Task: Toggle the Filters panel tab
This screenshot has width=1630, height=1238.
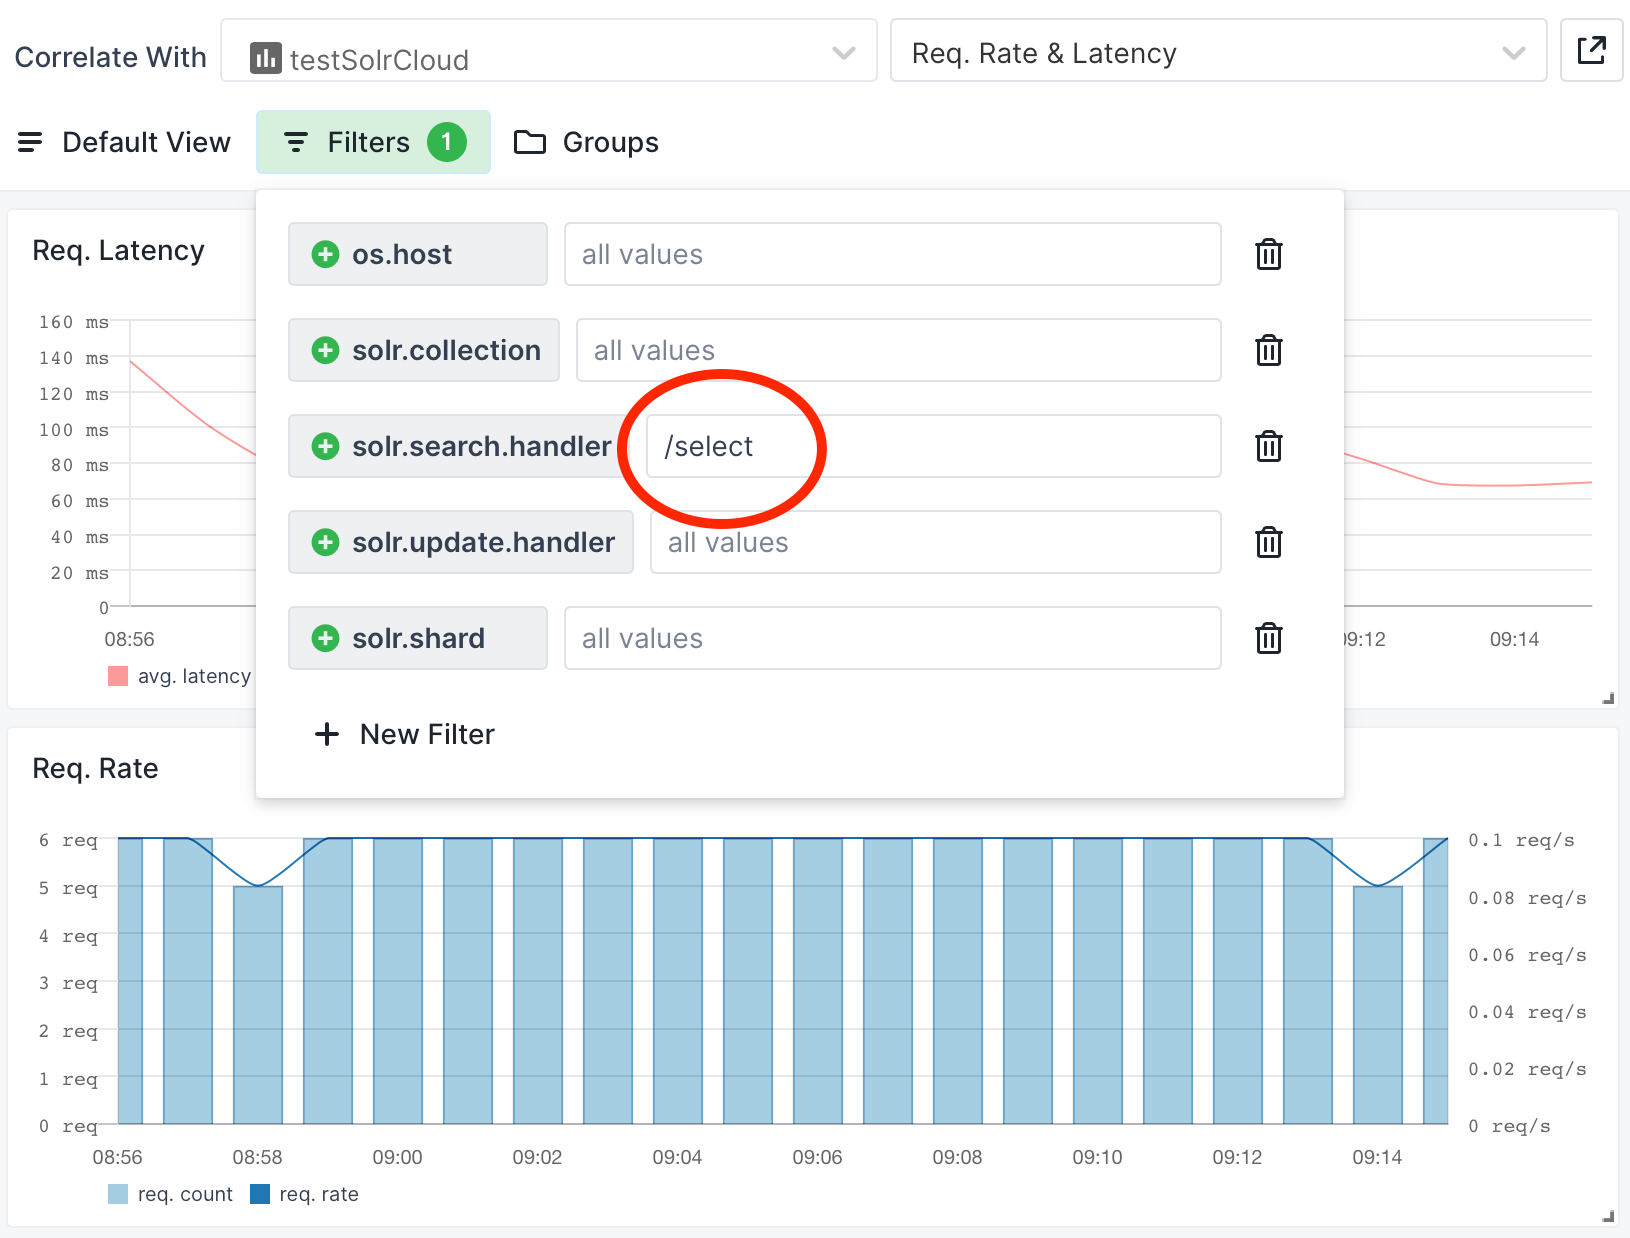Action: tap(373, 142)
